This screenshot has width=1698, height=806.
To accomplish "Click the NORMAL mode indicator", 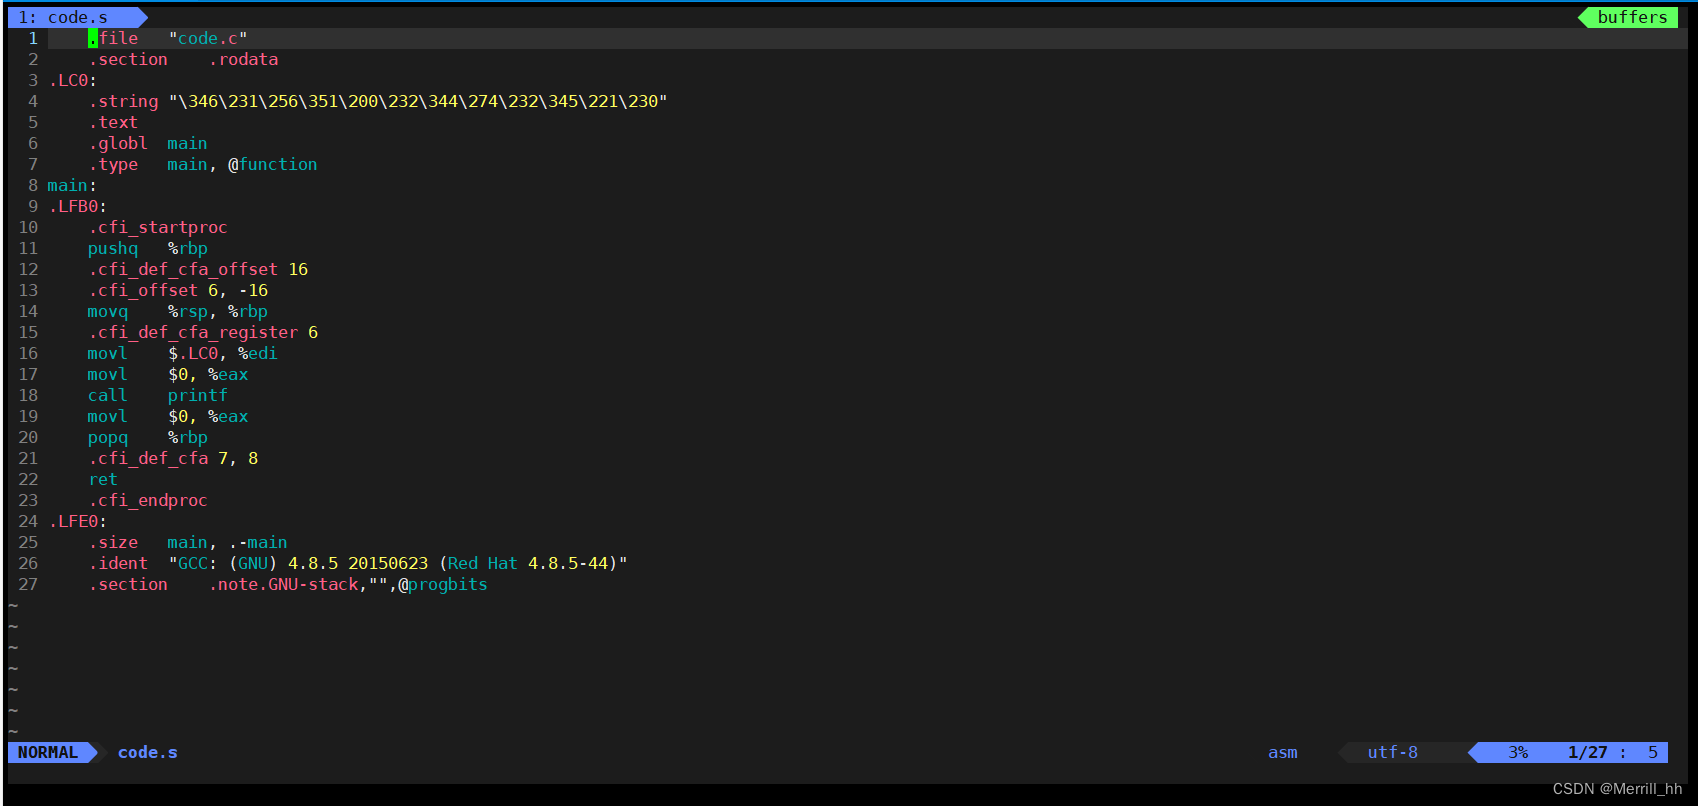I will click(x=48, y=752).
